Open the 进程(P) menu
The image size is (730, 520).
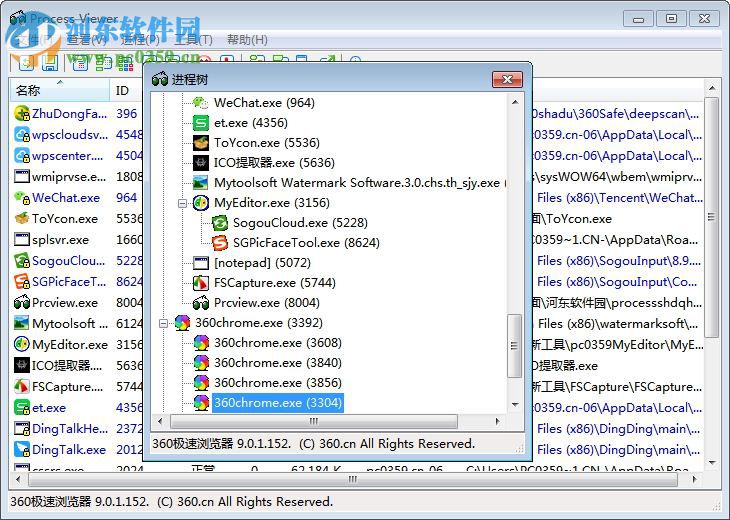pos(140,40)
